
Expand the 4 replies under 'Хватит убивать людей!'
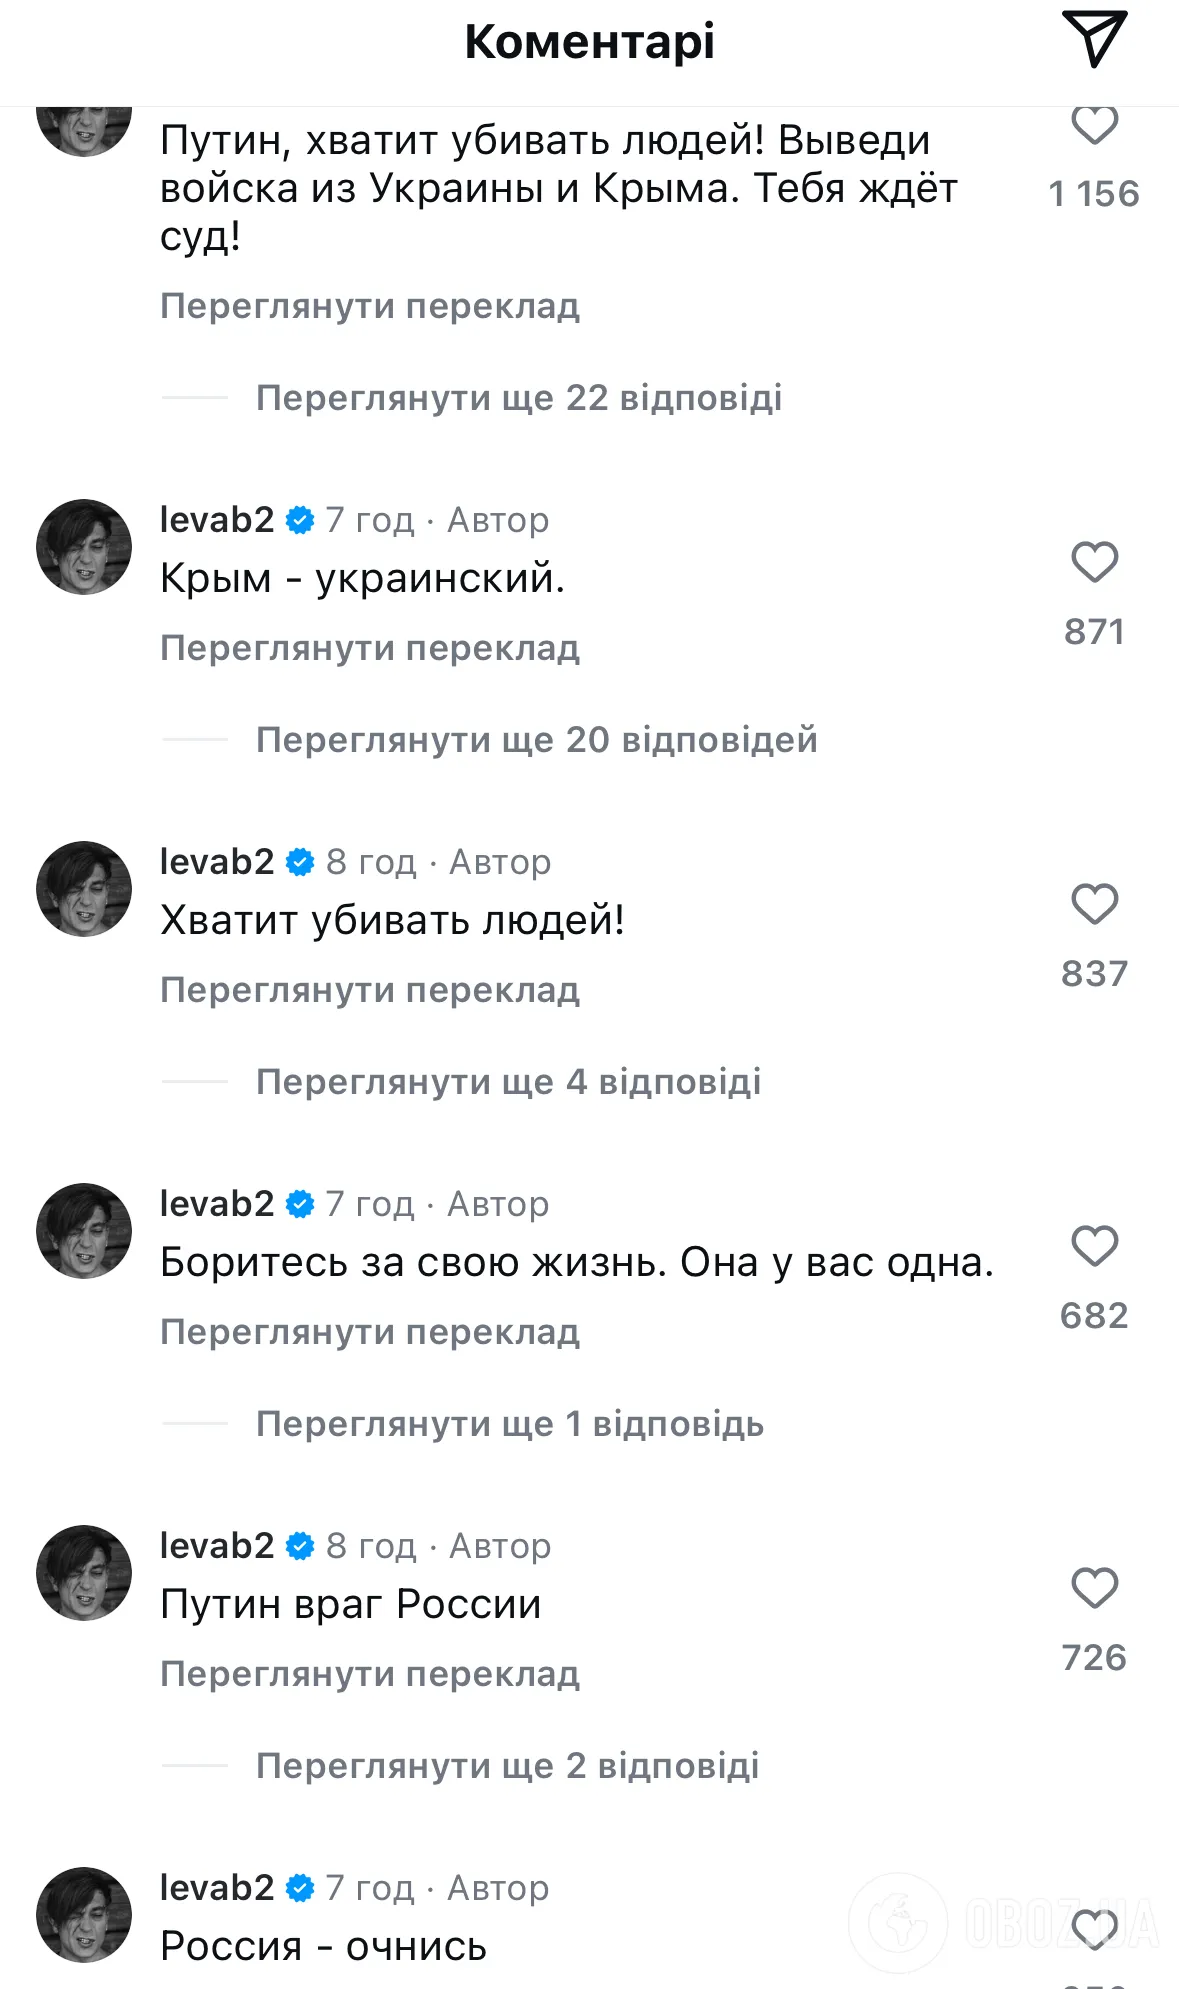point(509,1081)
